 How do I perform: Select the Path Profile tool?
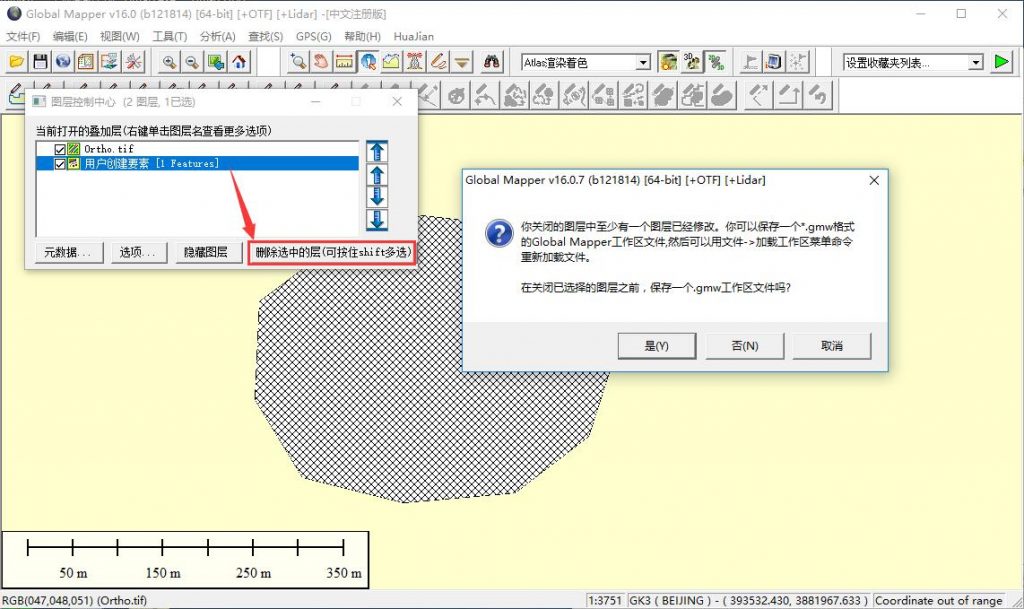pos(391,62)
